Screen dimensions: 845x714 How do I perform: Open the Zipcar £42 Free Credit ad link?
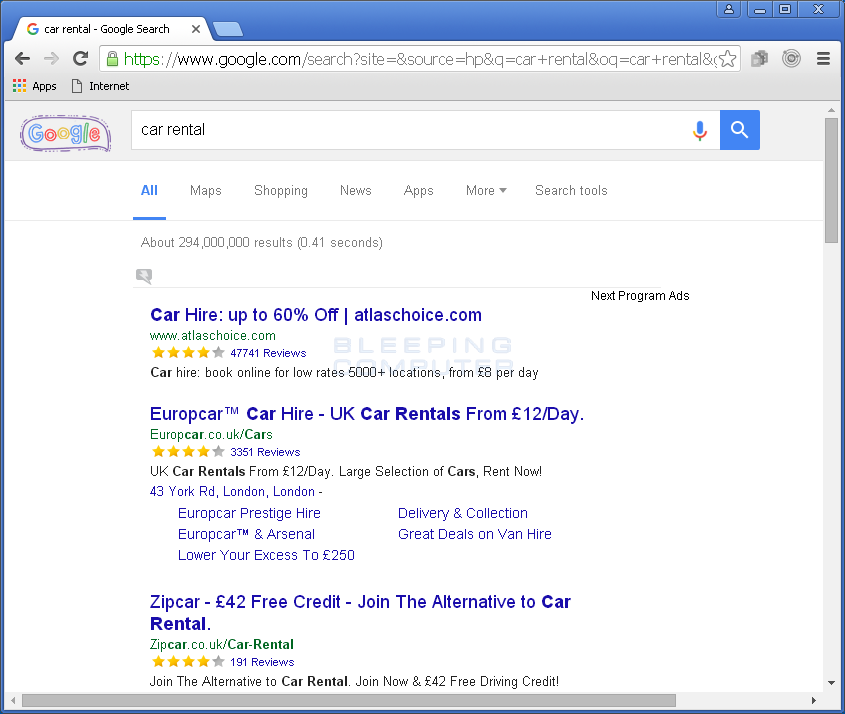tap(360, 613)
